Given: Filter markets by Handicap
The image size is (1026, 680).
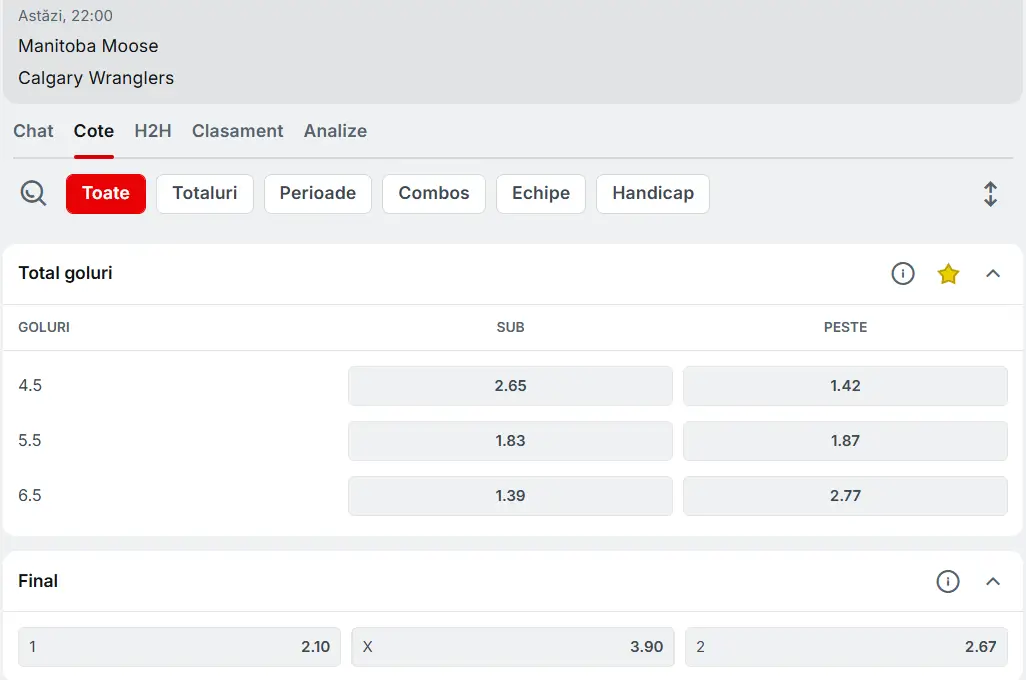Looking at the screenshot, I should (653, 194).
